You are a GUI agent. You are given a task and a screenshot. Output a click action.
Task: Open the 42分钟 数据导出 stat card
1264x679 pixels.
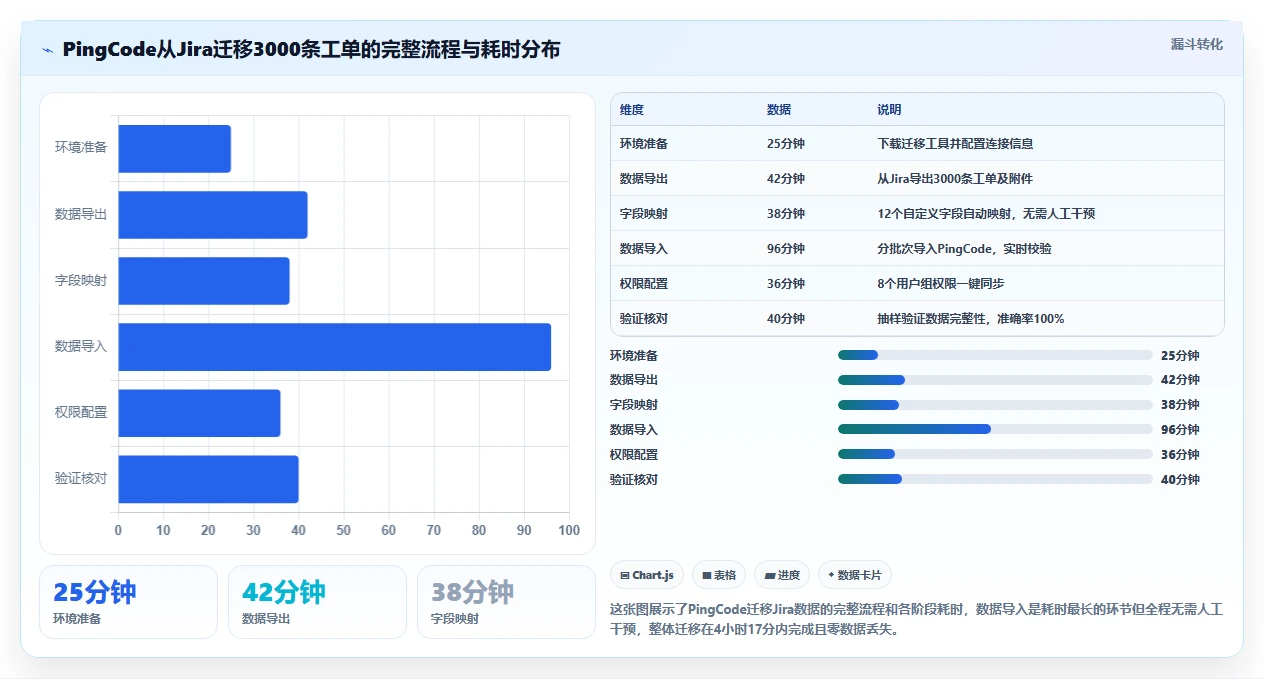point(317,602)
